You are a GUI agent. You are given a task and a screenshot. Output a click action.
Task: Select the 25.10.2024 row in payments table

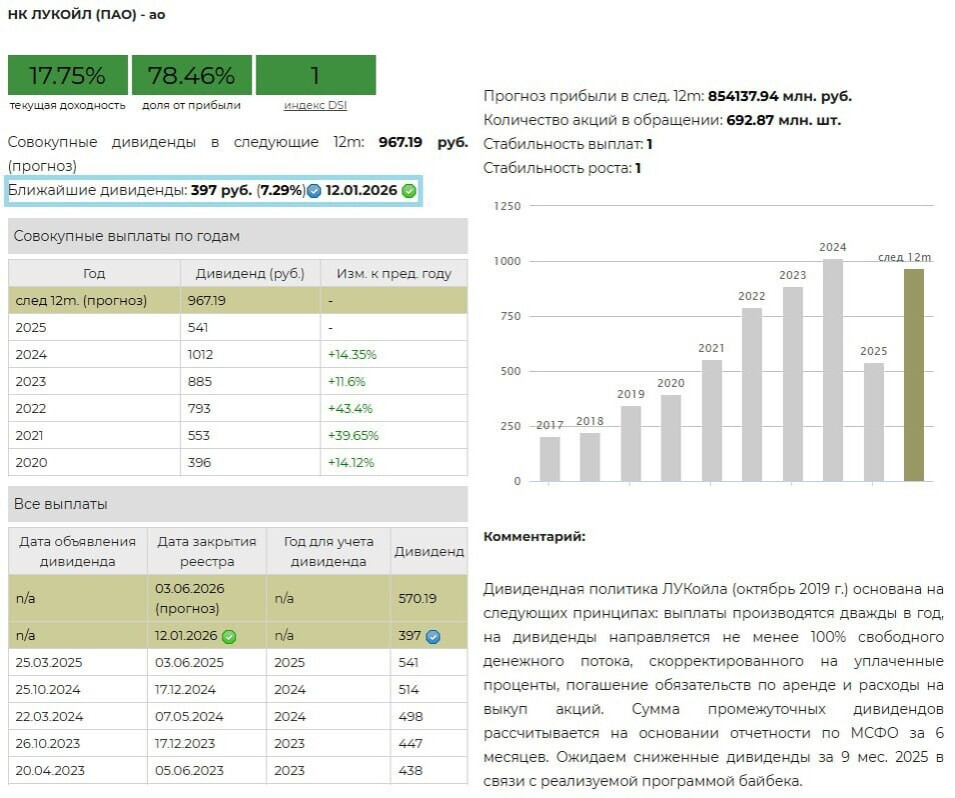[237, 689]
